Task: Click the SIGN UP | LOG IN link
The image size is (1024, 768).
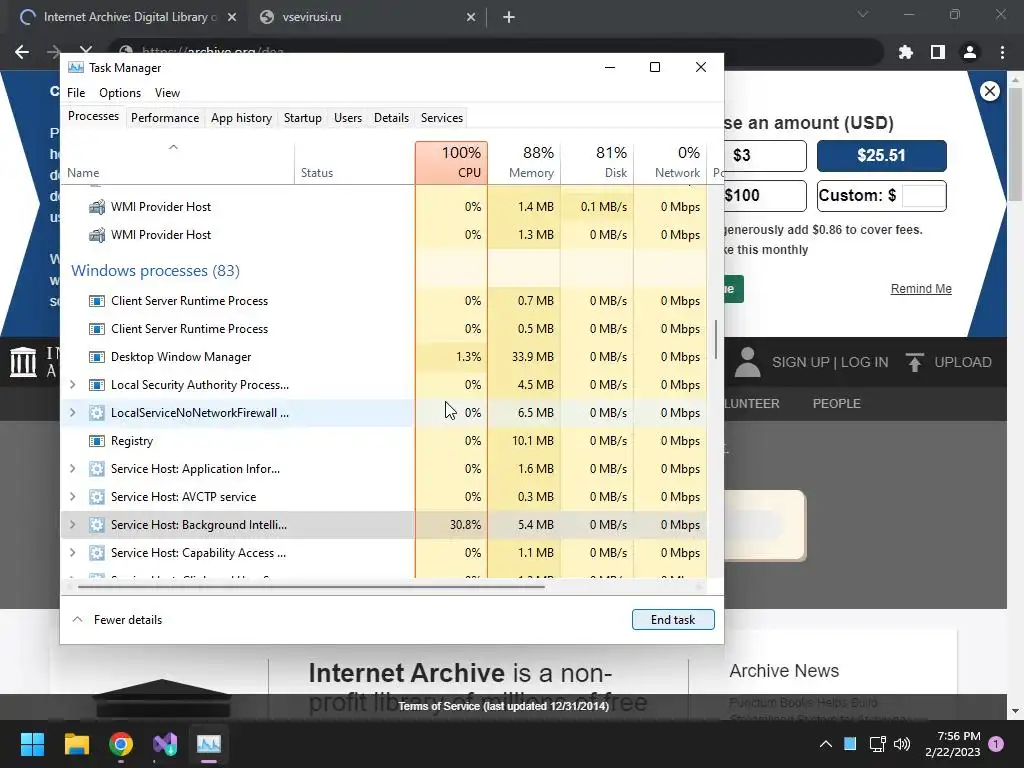Action: tap(829, 362)
